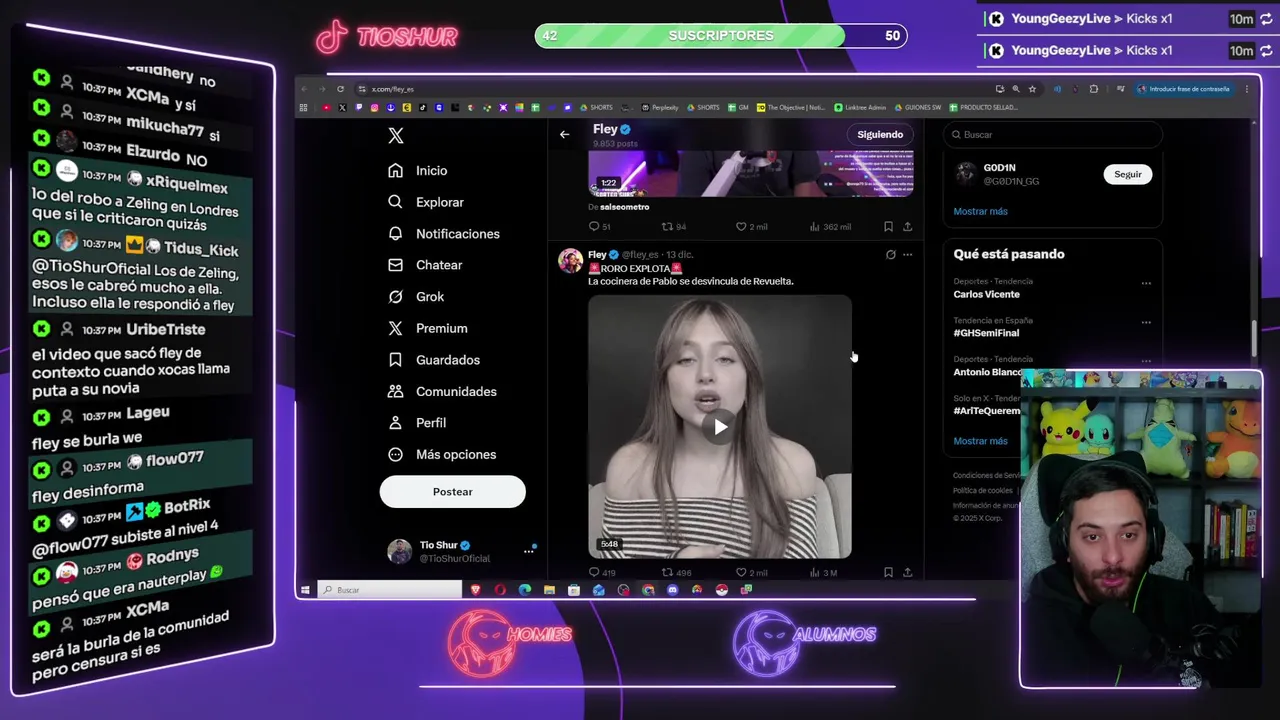This screenshot has height=720, width=1280.
Task: Open the Pokéball app in the taskbar
Action: 721,590
